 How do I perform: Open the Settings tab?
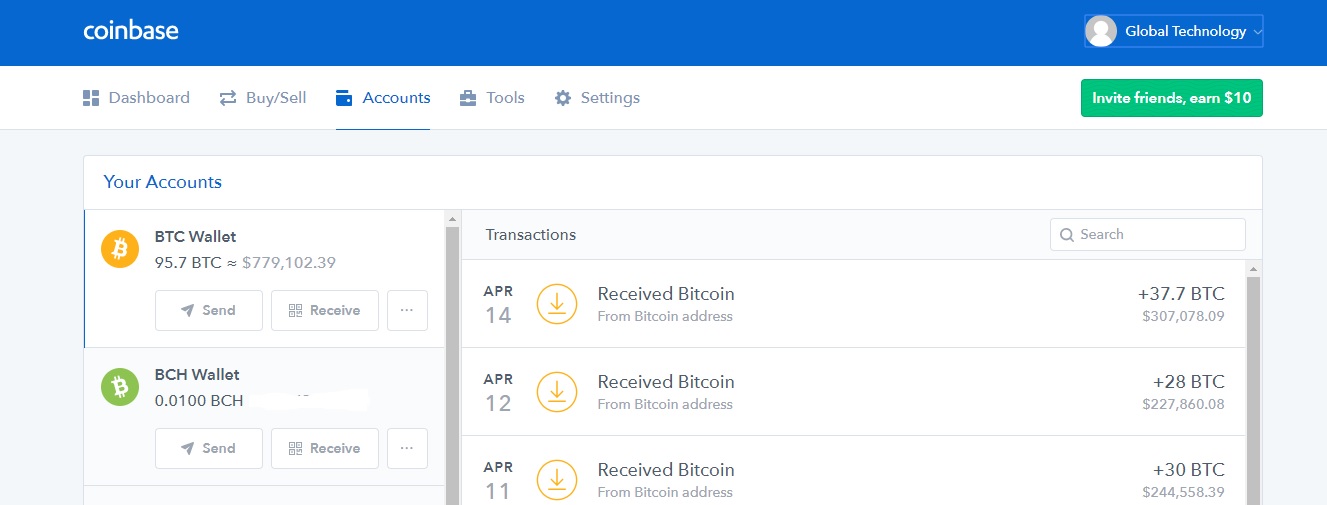[x=597, y=98]
